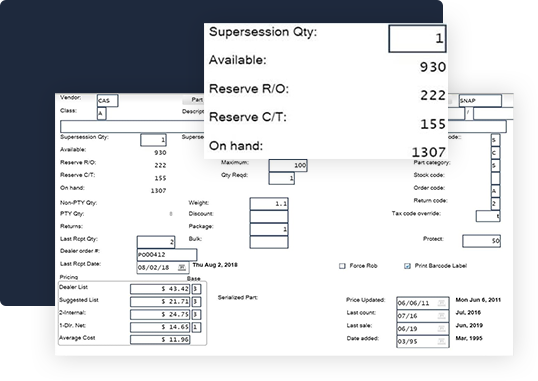Select the Weight field showing 1.1
The height and width of the screenshot is (381, 538).
point(269,204)
